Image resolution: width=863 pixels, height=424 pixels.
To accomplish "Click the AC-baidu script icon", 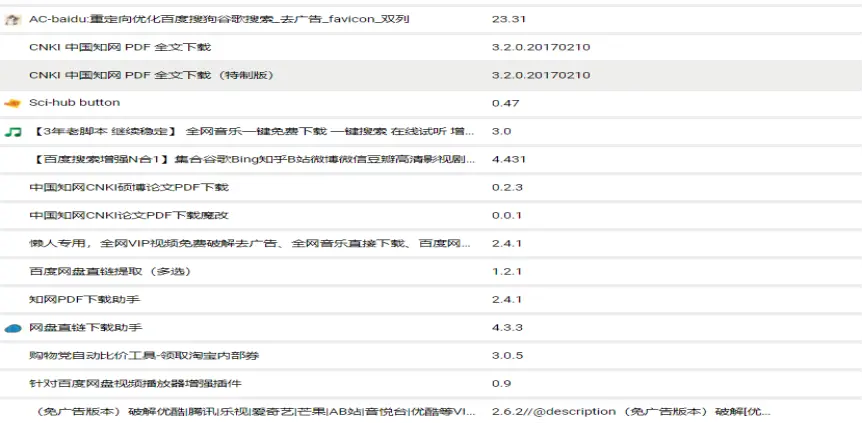I will [13, 20].
